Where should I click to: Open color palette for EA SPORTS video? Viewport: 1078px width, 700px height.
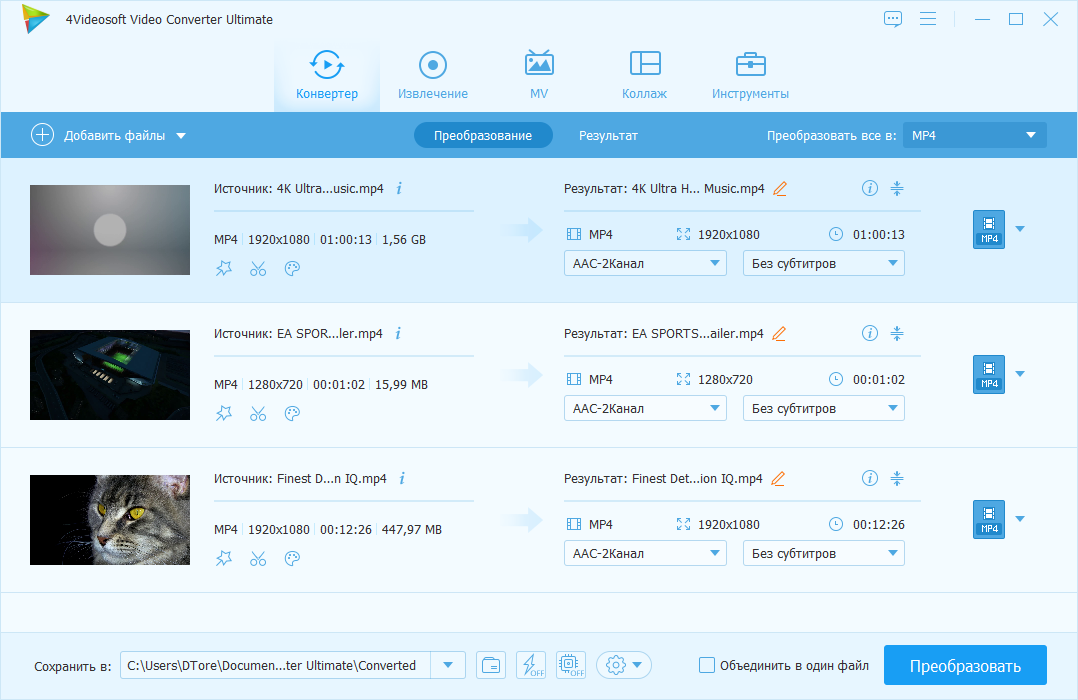[x=292, y=414]
